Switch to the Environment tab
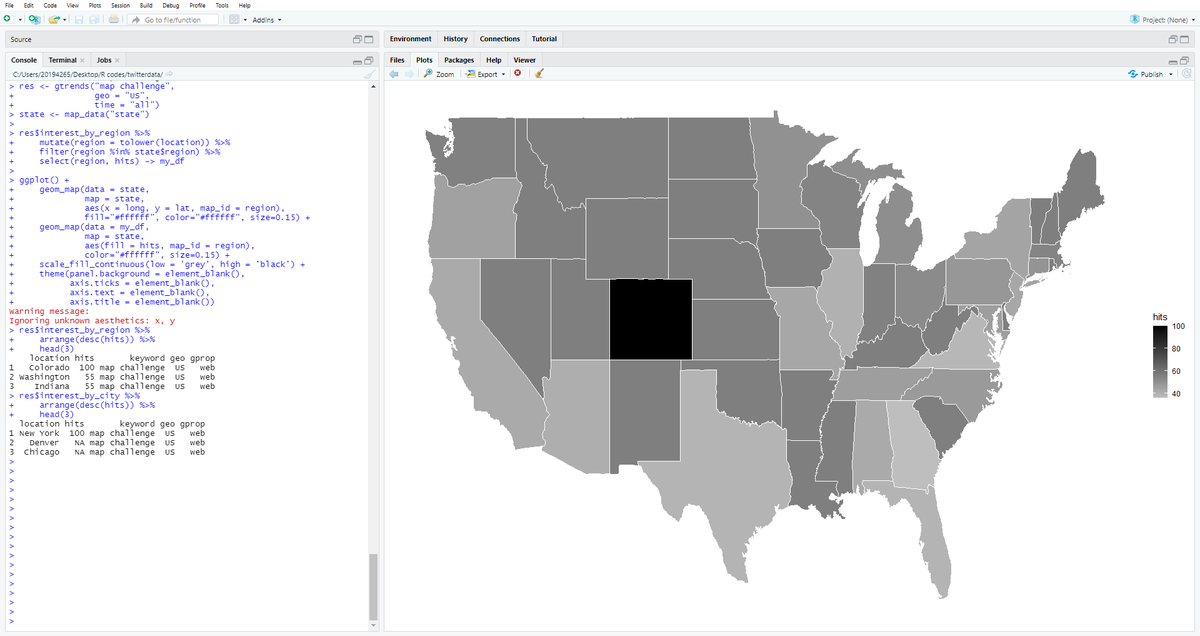This screenshot has width=1200, height=636. (410, 39)
